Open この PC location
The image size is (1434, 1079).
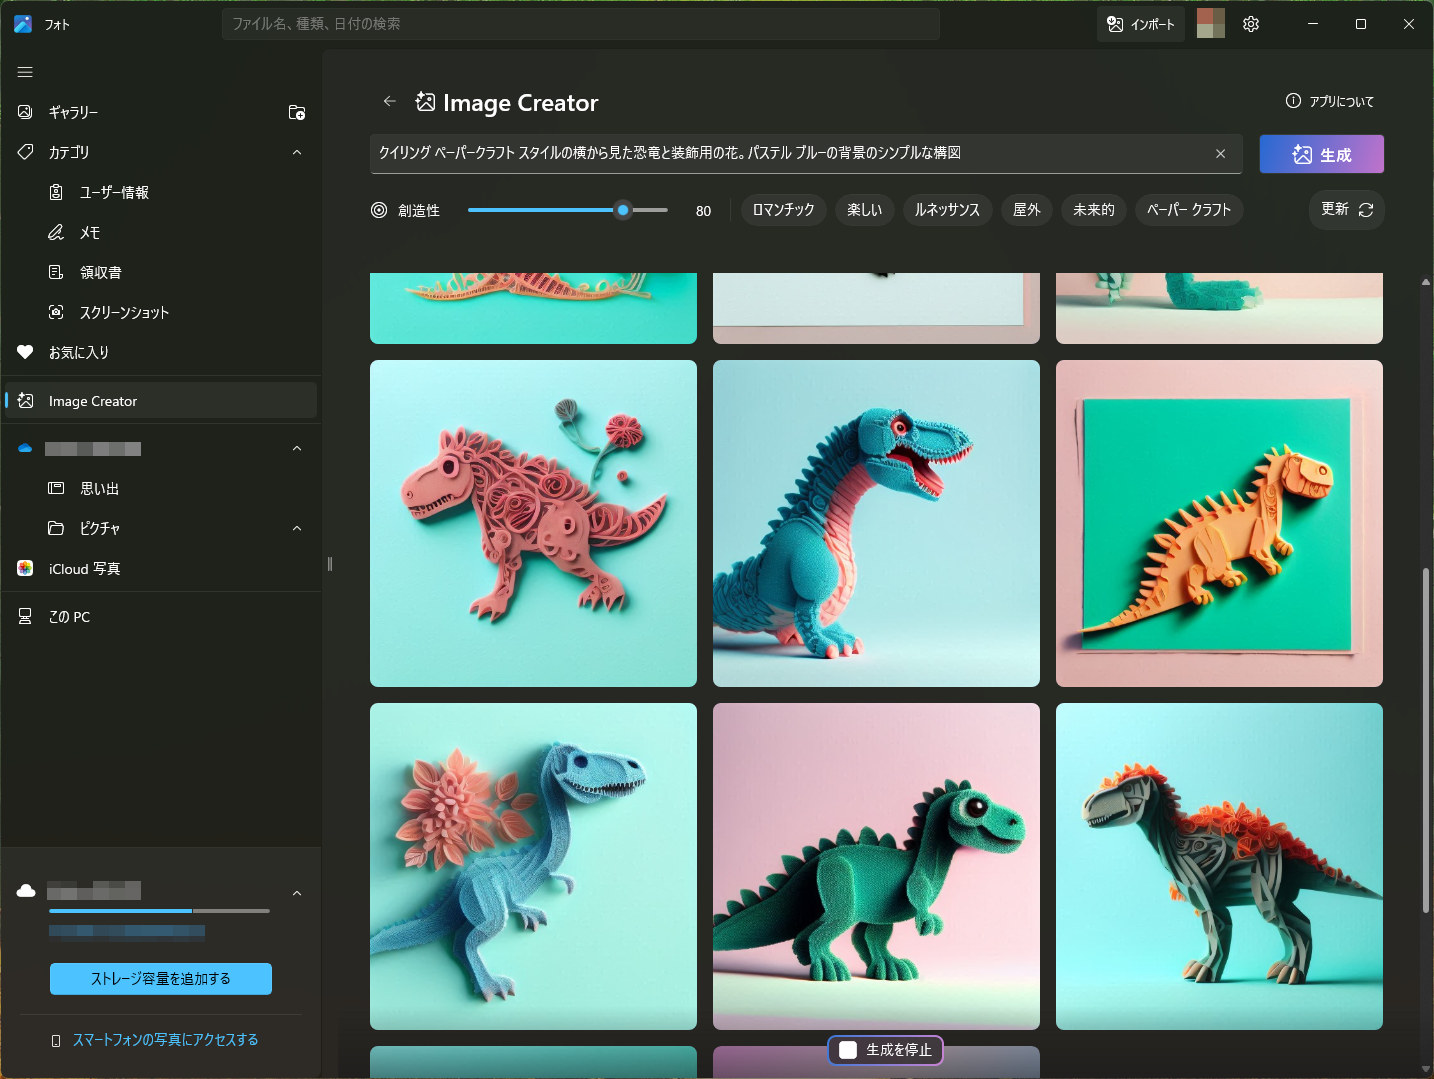click(x=160, y=616)
